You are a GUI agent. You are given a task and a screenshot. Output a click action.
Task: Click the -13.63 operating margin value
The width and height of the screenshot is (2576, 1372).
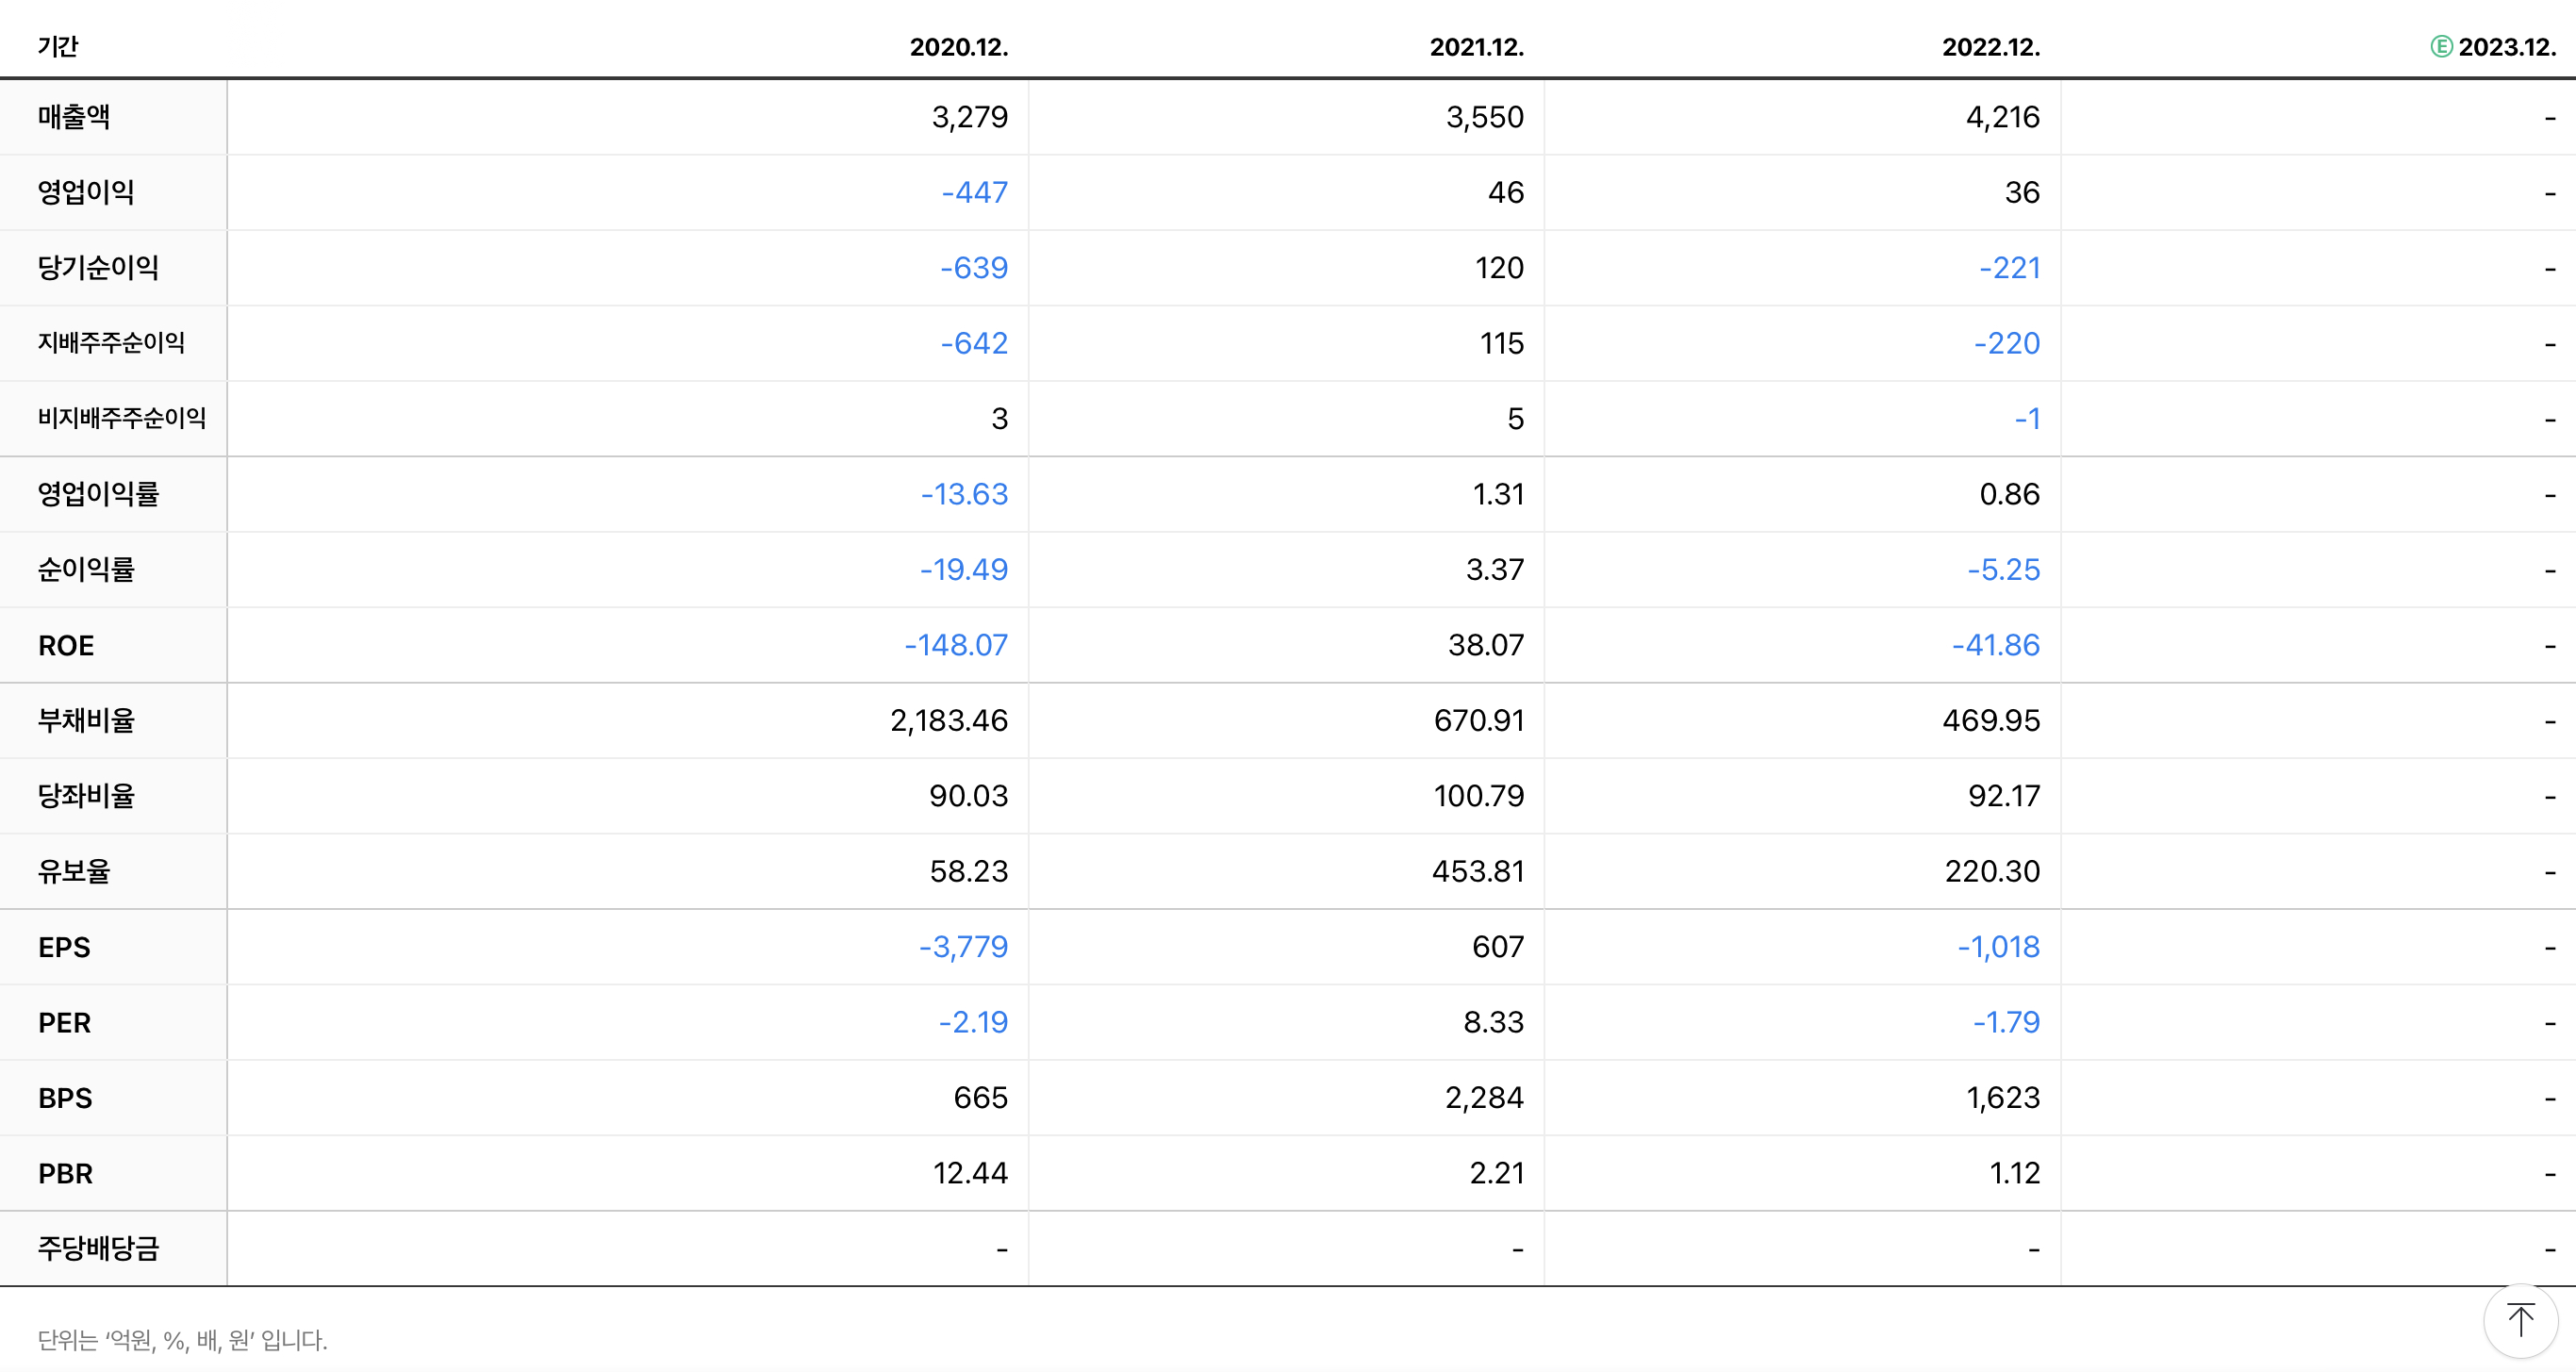tap(964, 494)
